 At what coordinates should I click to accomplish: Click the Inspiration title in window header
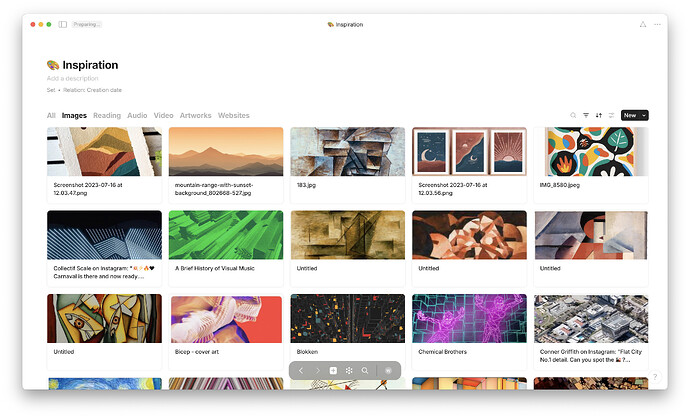(x=349, y=25)
